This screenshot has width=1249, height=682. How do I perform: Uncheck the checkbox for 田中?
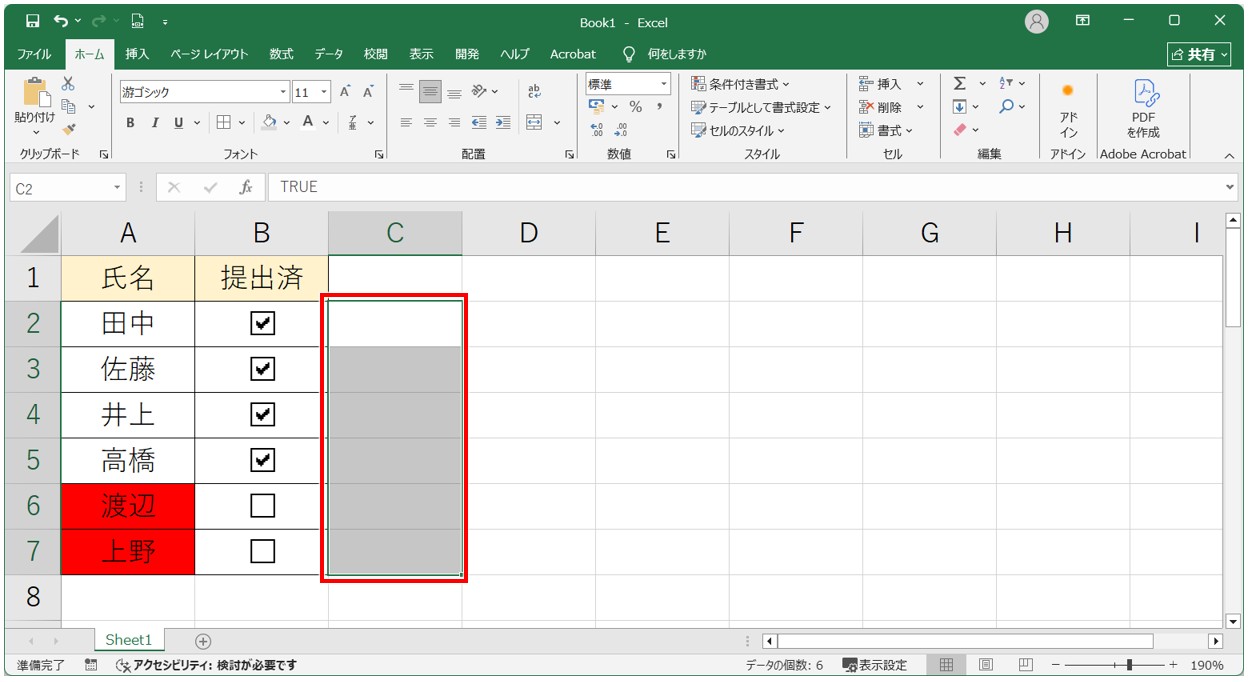(262, 323)
